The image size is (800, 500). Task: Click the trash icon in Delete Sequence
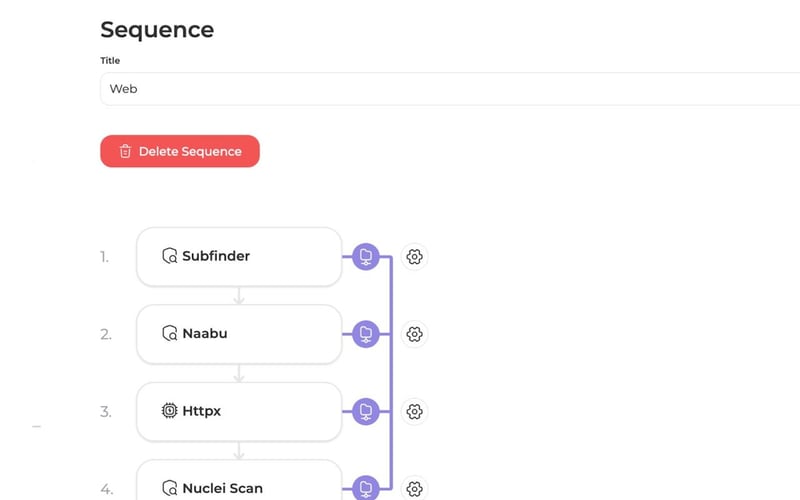(x=125, y=152)
